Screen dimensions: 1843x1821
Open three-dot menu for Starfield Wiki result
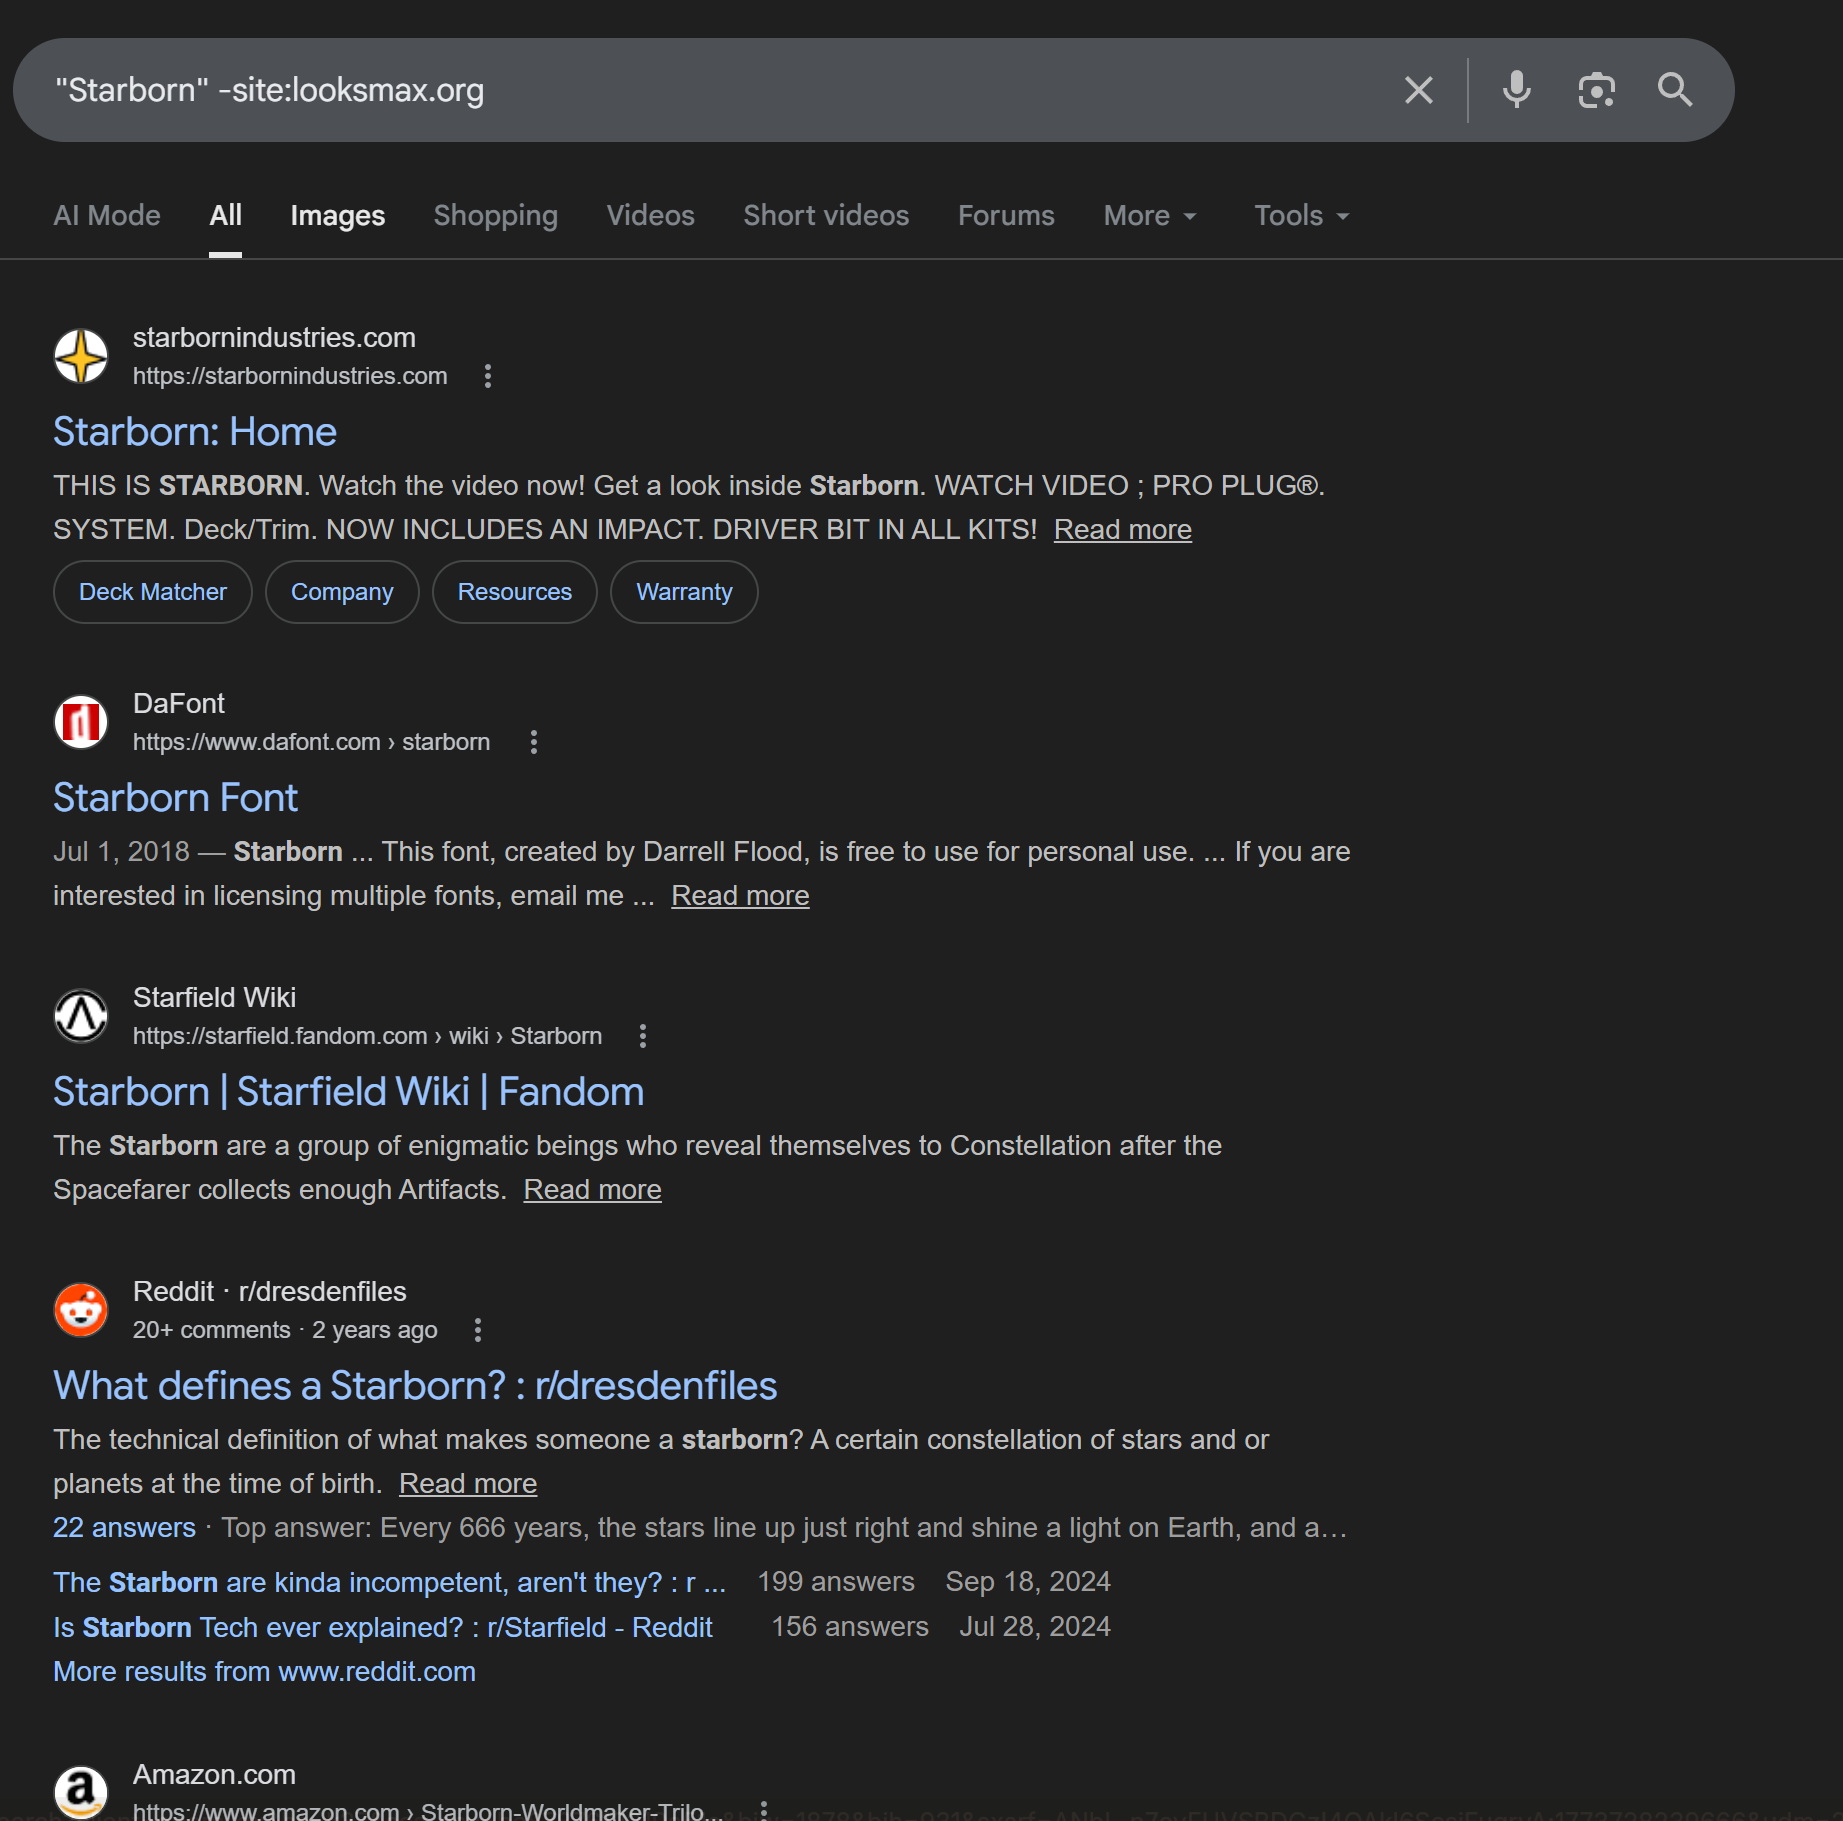point(643,1036)
